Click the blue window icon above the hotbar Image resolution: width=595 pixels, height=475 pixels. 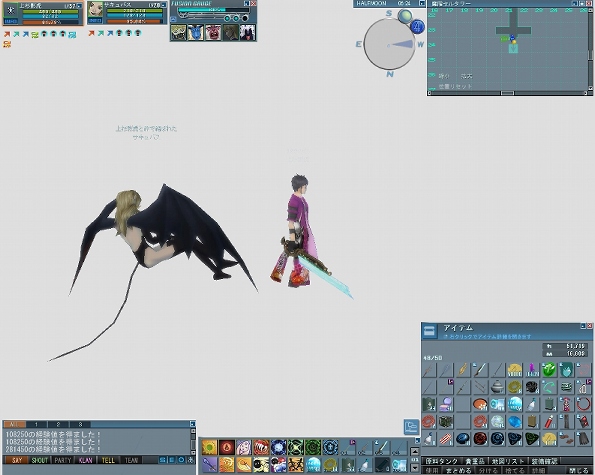click(411, 427)
